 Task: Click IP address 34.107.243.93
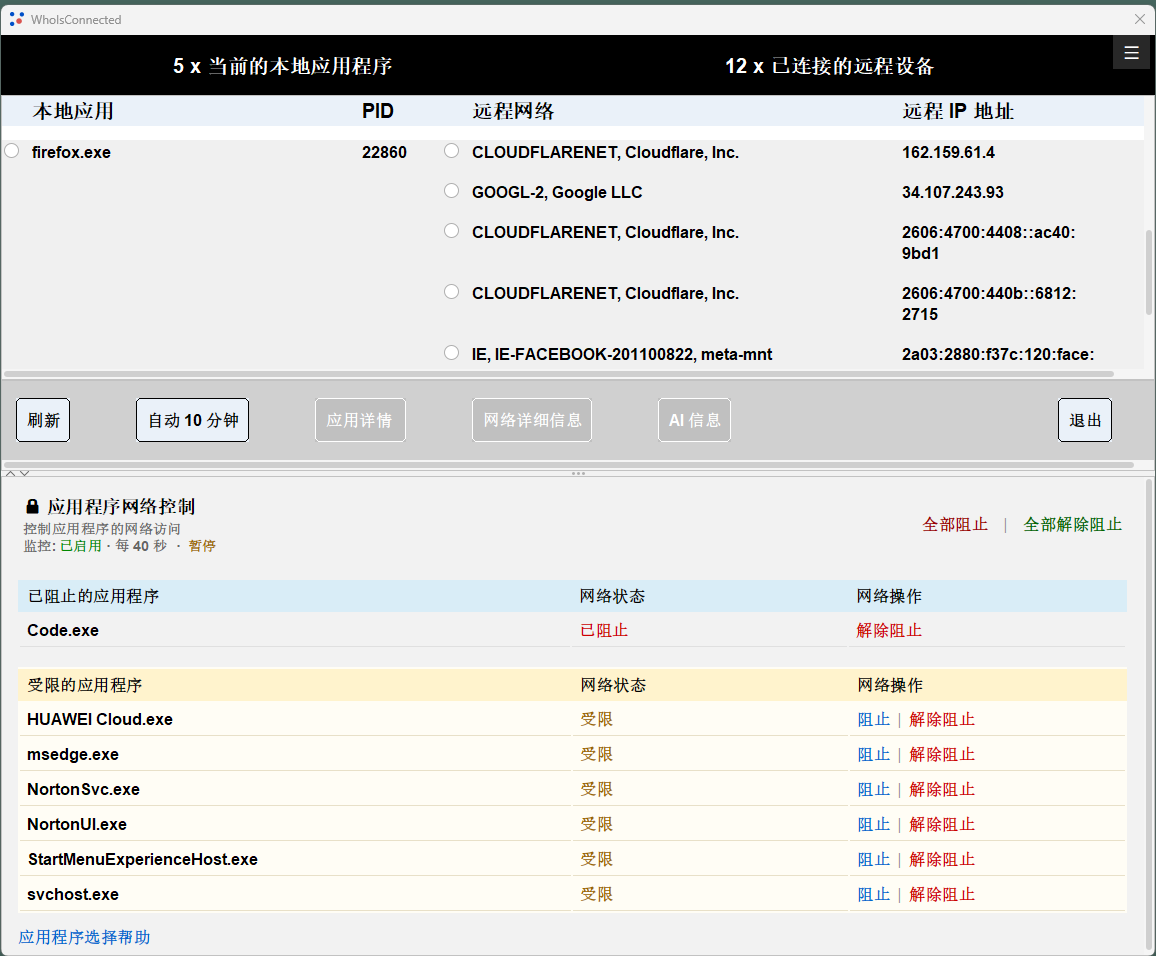click(953, 192)
